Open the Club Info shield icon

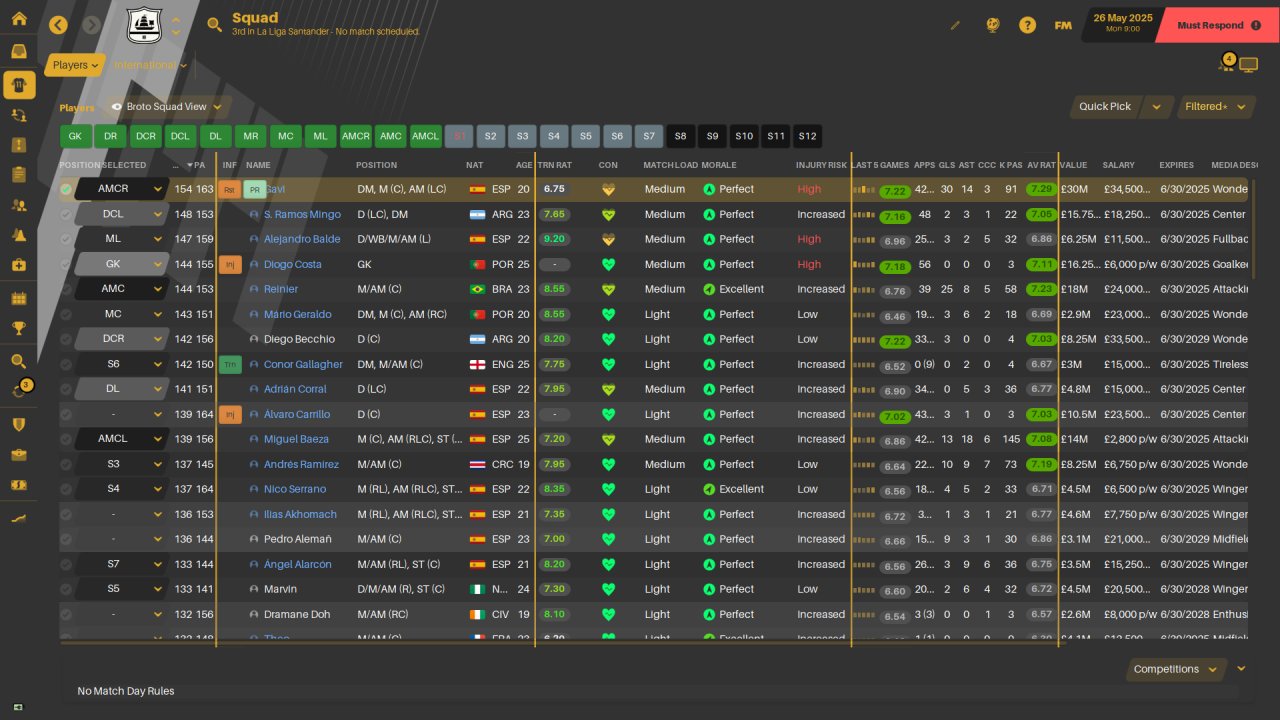point(19,425)
